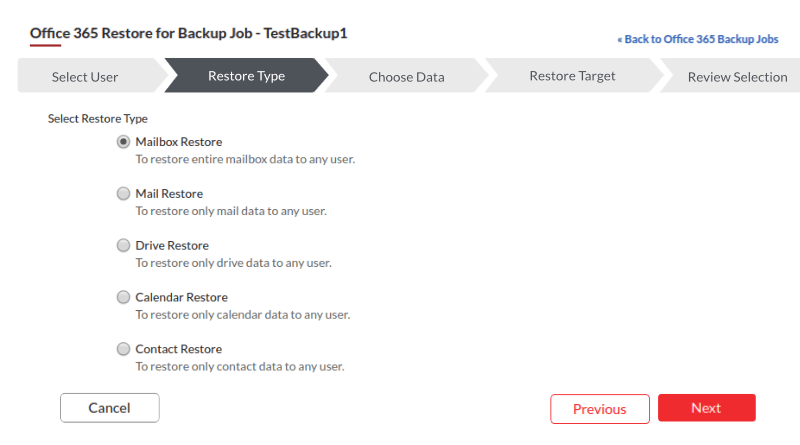Viewport: 800px width, 445px height.
Task: Open the Restore Type wizard step
Action: click(246, 76)
